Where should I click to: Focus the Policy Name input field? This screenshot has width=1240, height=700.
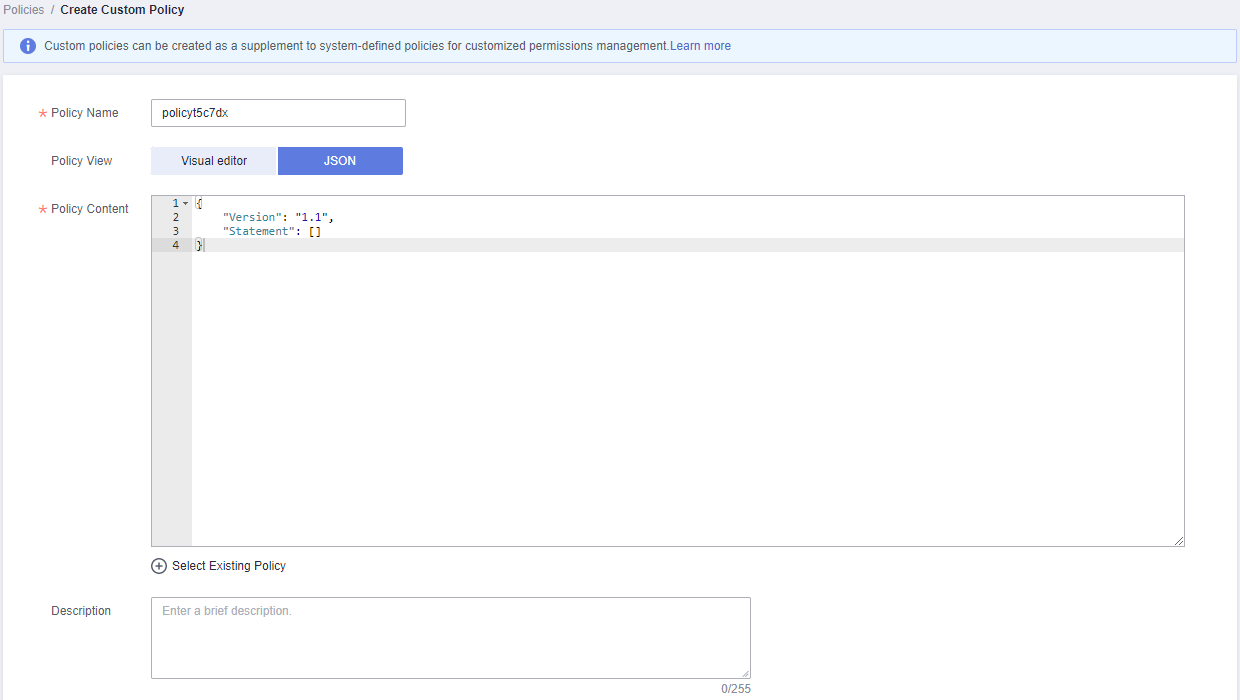278,113
